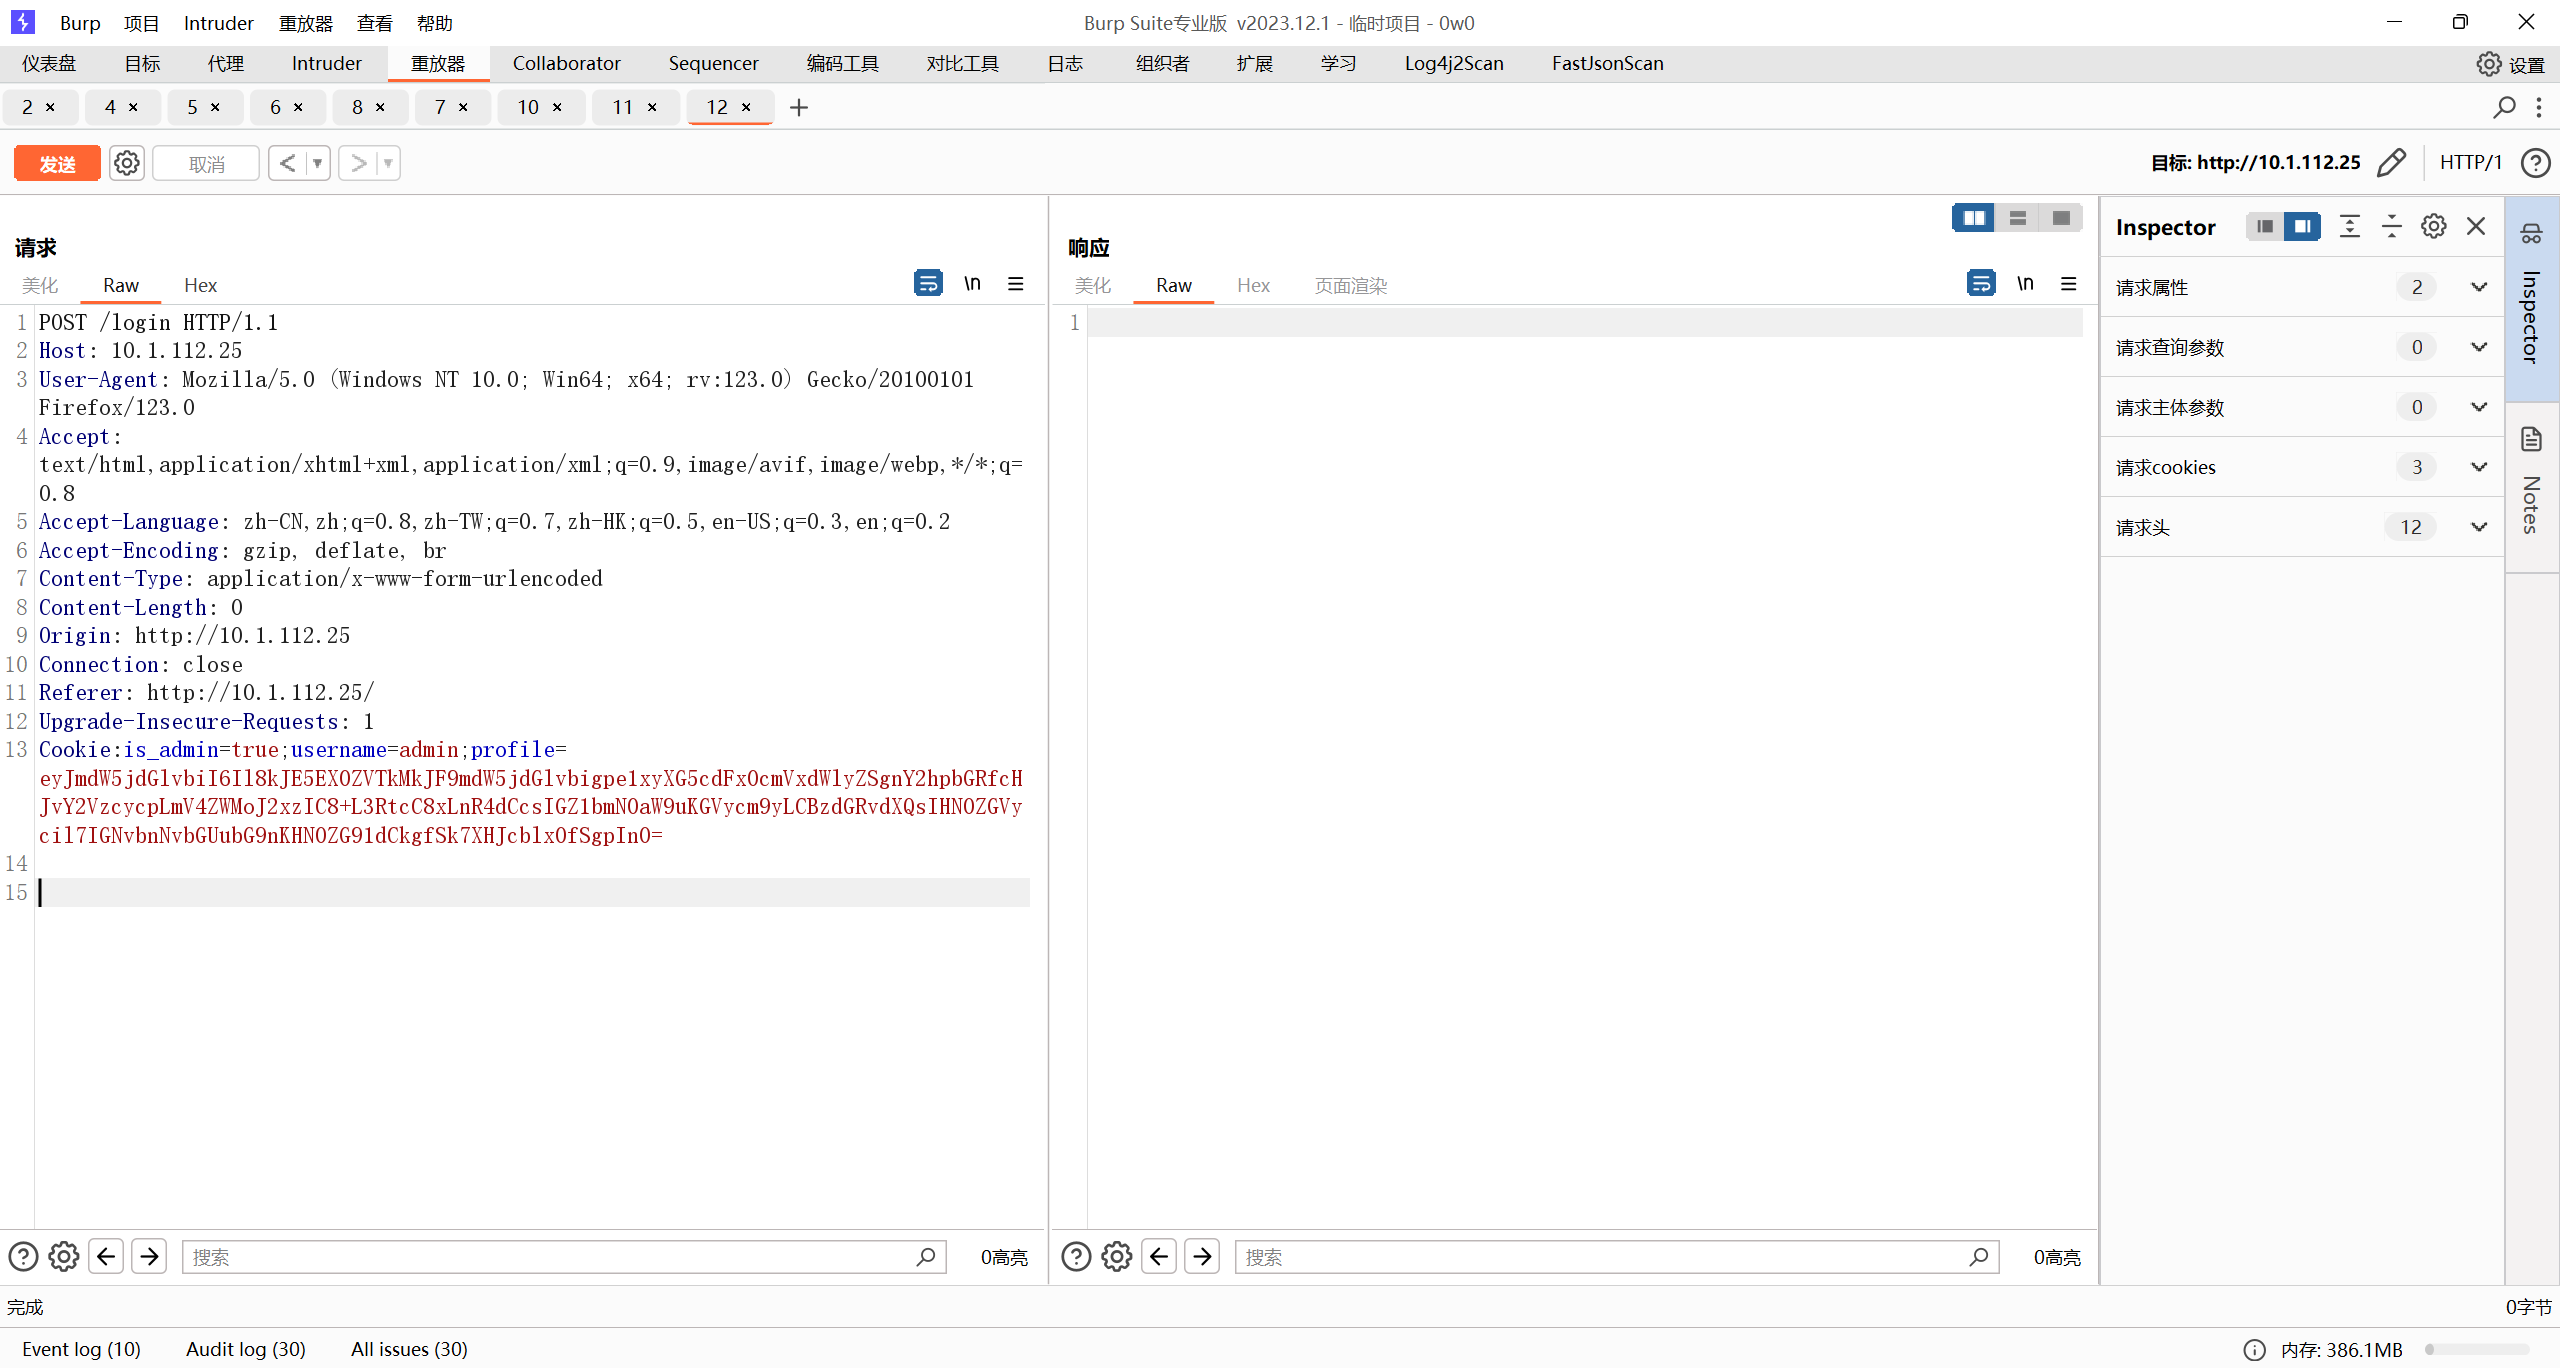Open request search help icon

point(23,1256)
